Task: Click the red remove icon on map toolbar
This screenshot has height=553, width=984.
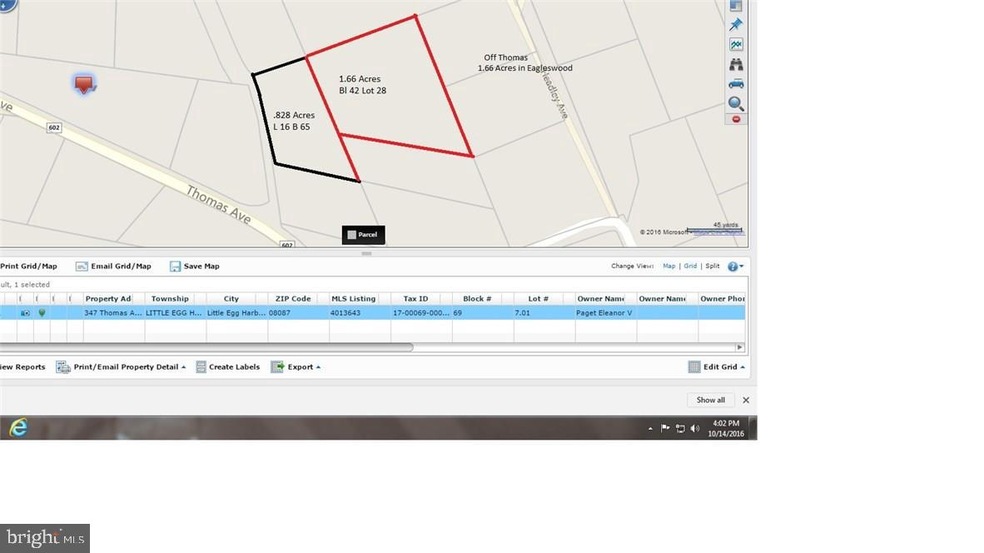Action: point(736,119)
